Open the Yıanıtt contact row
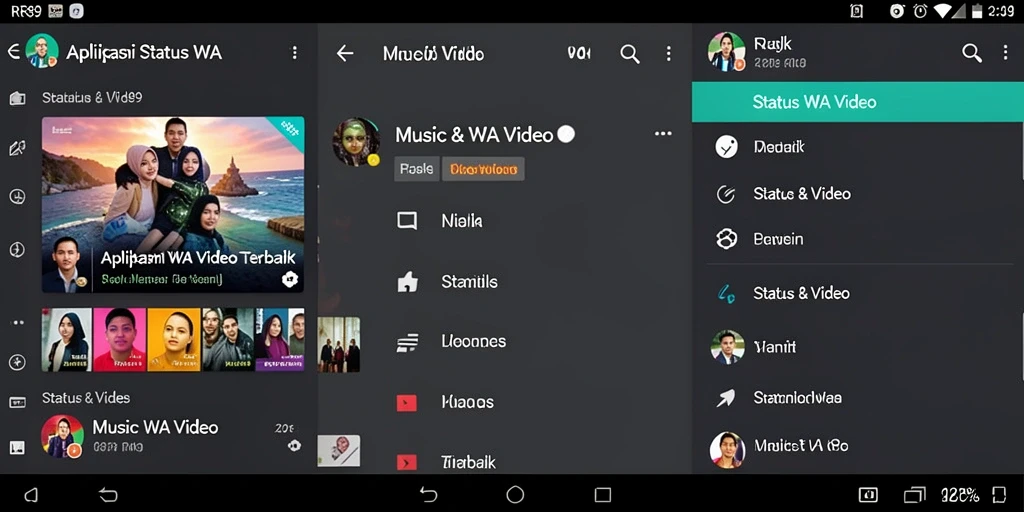 click(x=857, y=347)
